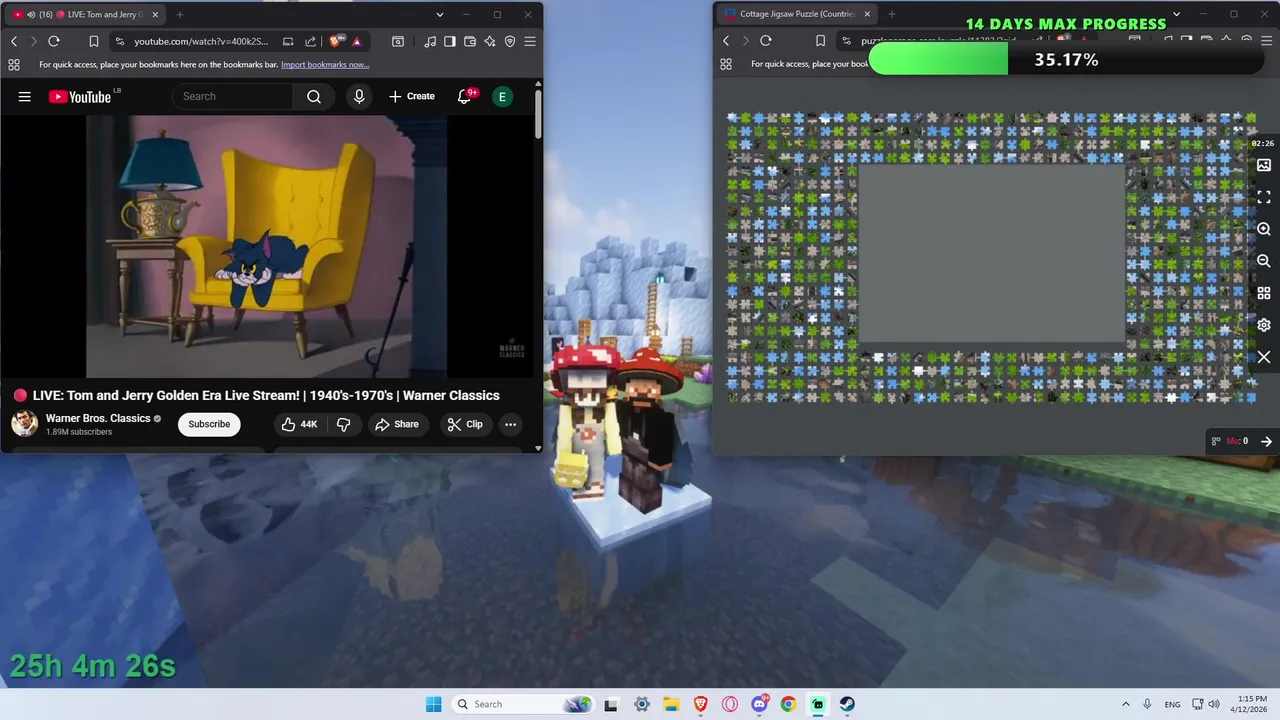The image size is (1280, 720).
Task: Close the puzzle side toolbar with X
Action: pyautogui.click(x=1264, y=357)
